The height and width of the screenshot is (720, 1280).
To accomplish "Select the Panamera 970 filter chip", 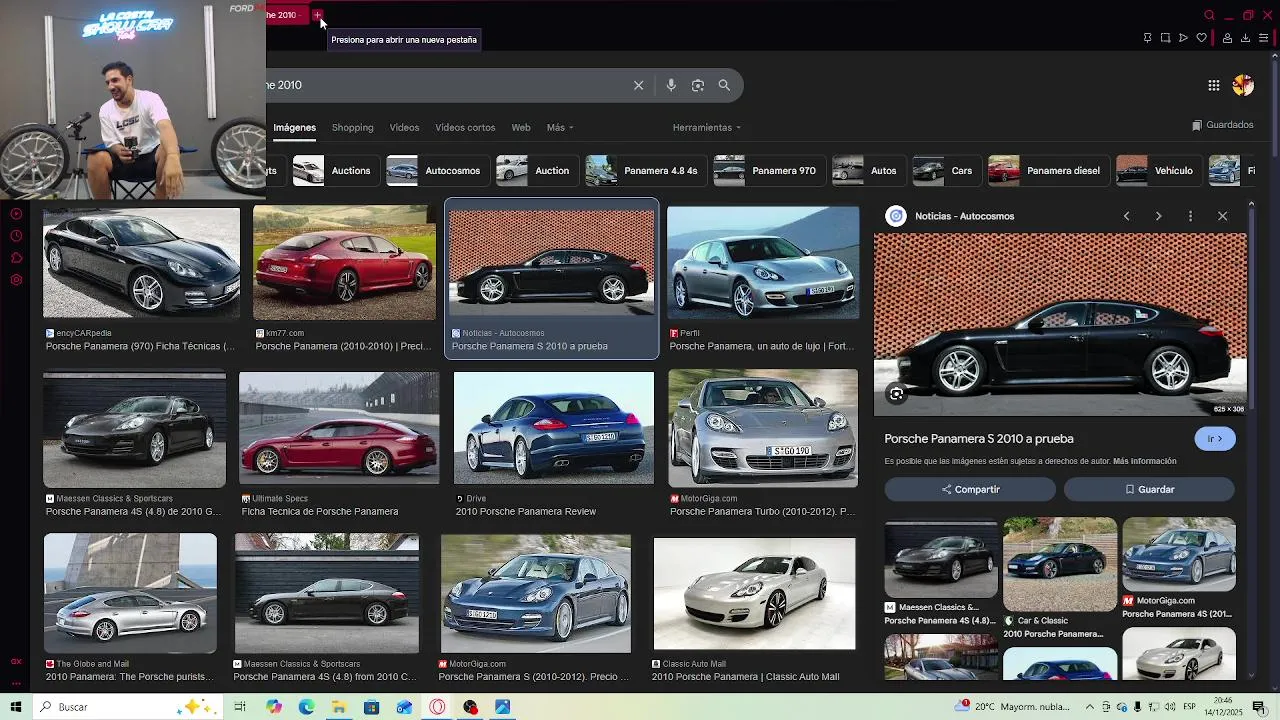I will tap(768, 171).
